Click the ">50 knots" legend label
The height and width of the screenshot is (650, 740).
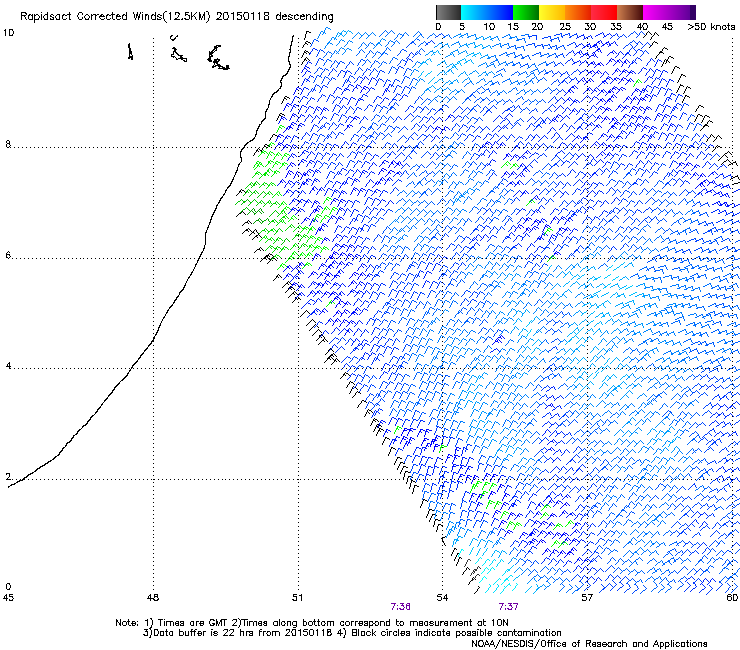tap(711, 27)
